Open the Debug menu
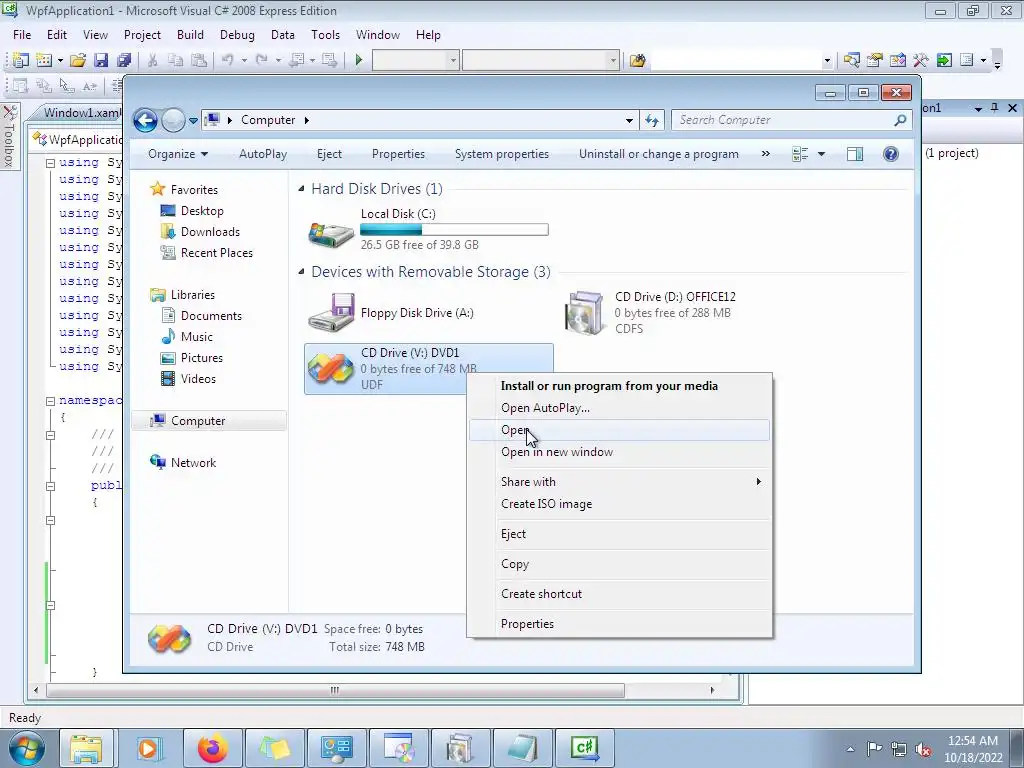The width and height of the screenshot is (1024, 768). 237,35
